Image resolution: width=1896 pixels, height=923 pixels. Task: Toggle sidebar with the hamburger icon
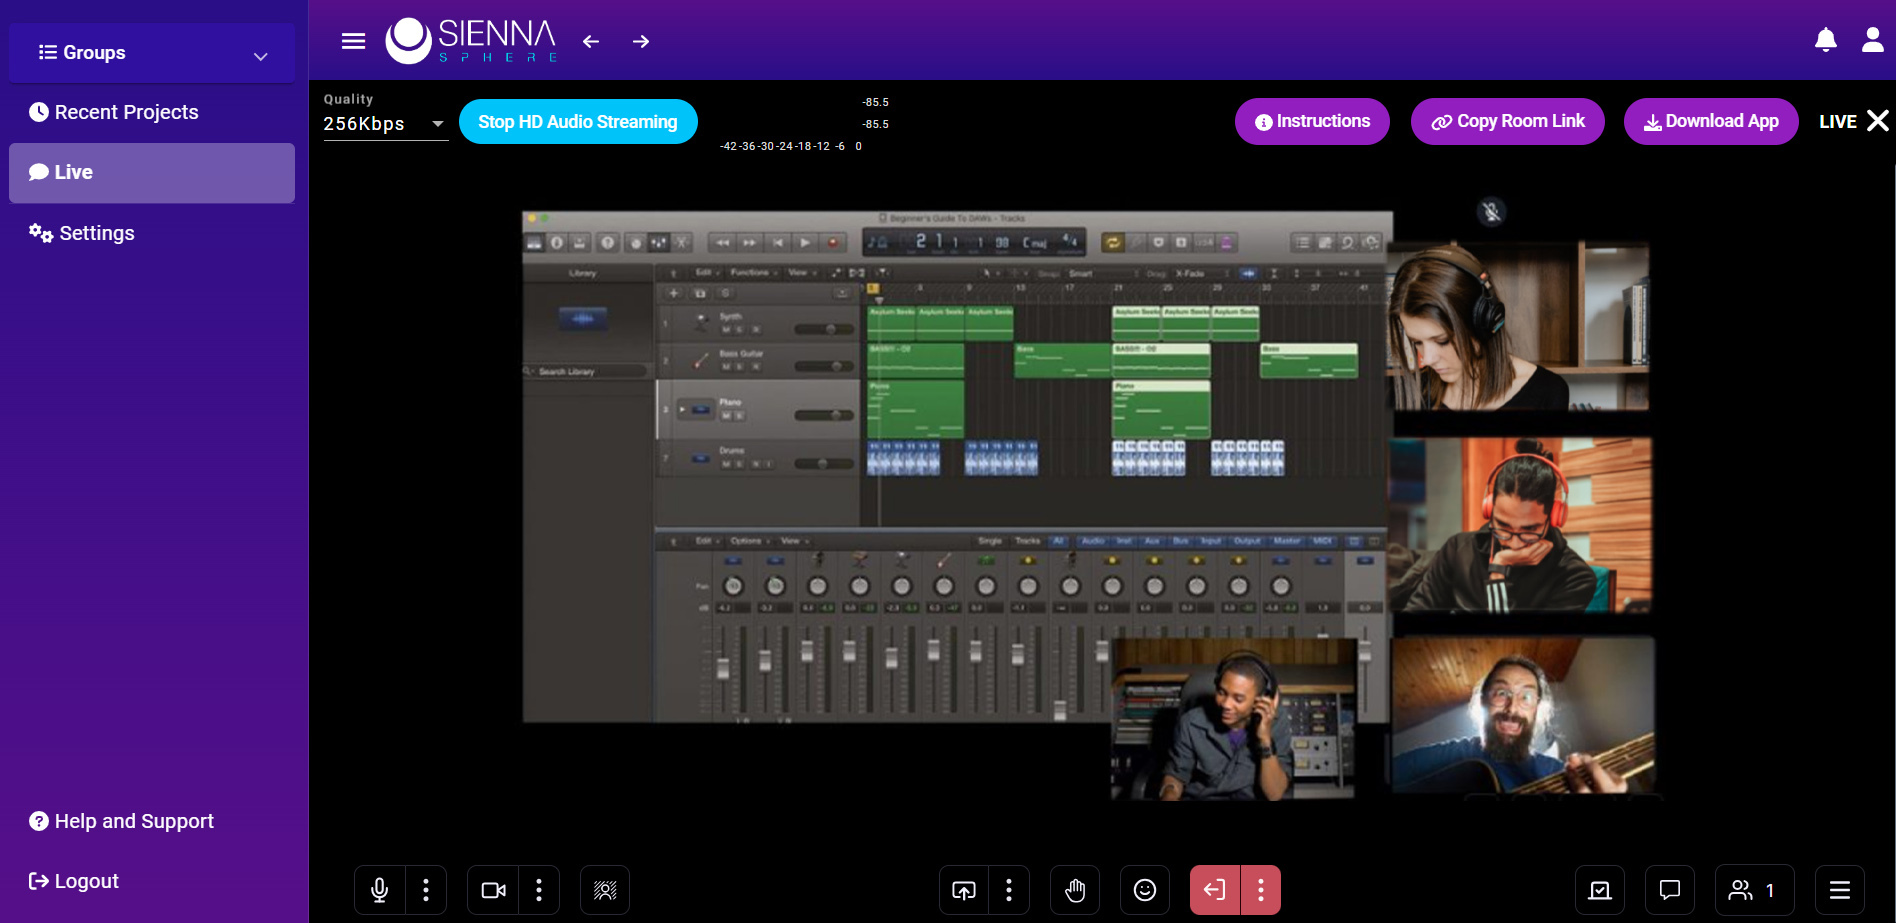tap(353, 41)
